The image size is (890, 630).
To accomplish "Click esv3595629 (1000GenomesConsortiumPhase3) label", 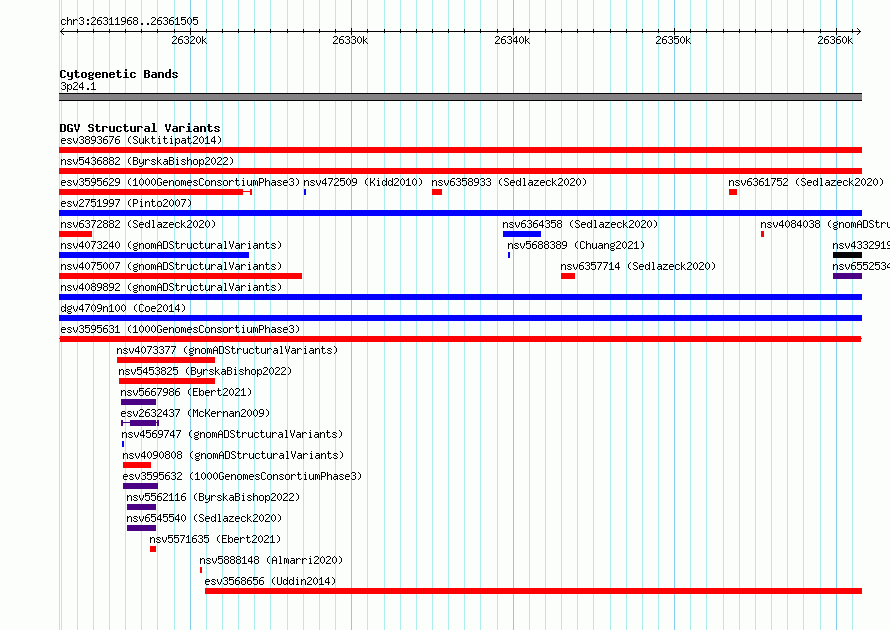I will (x=180, y=182).
